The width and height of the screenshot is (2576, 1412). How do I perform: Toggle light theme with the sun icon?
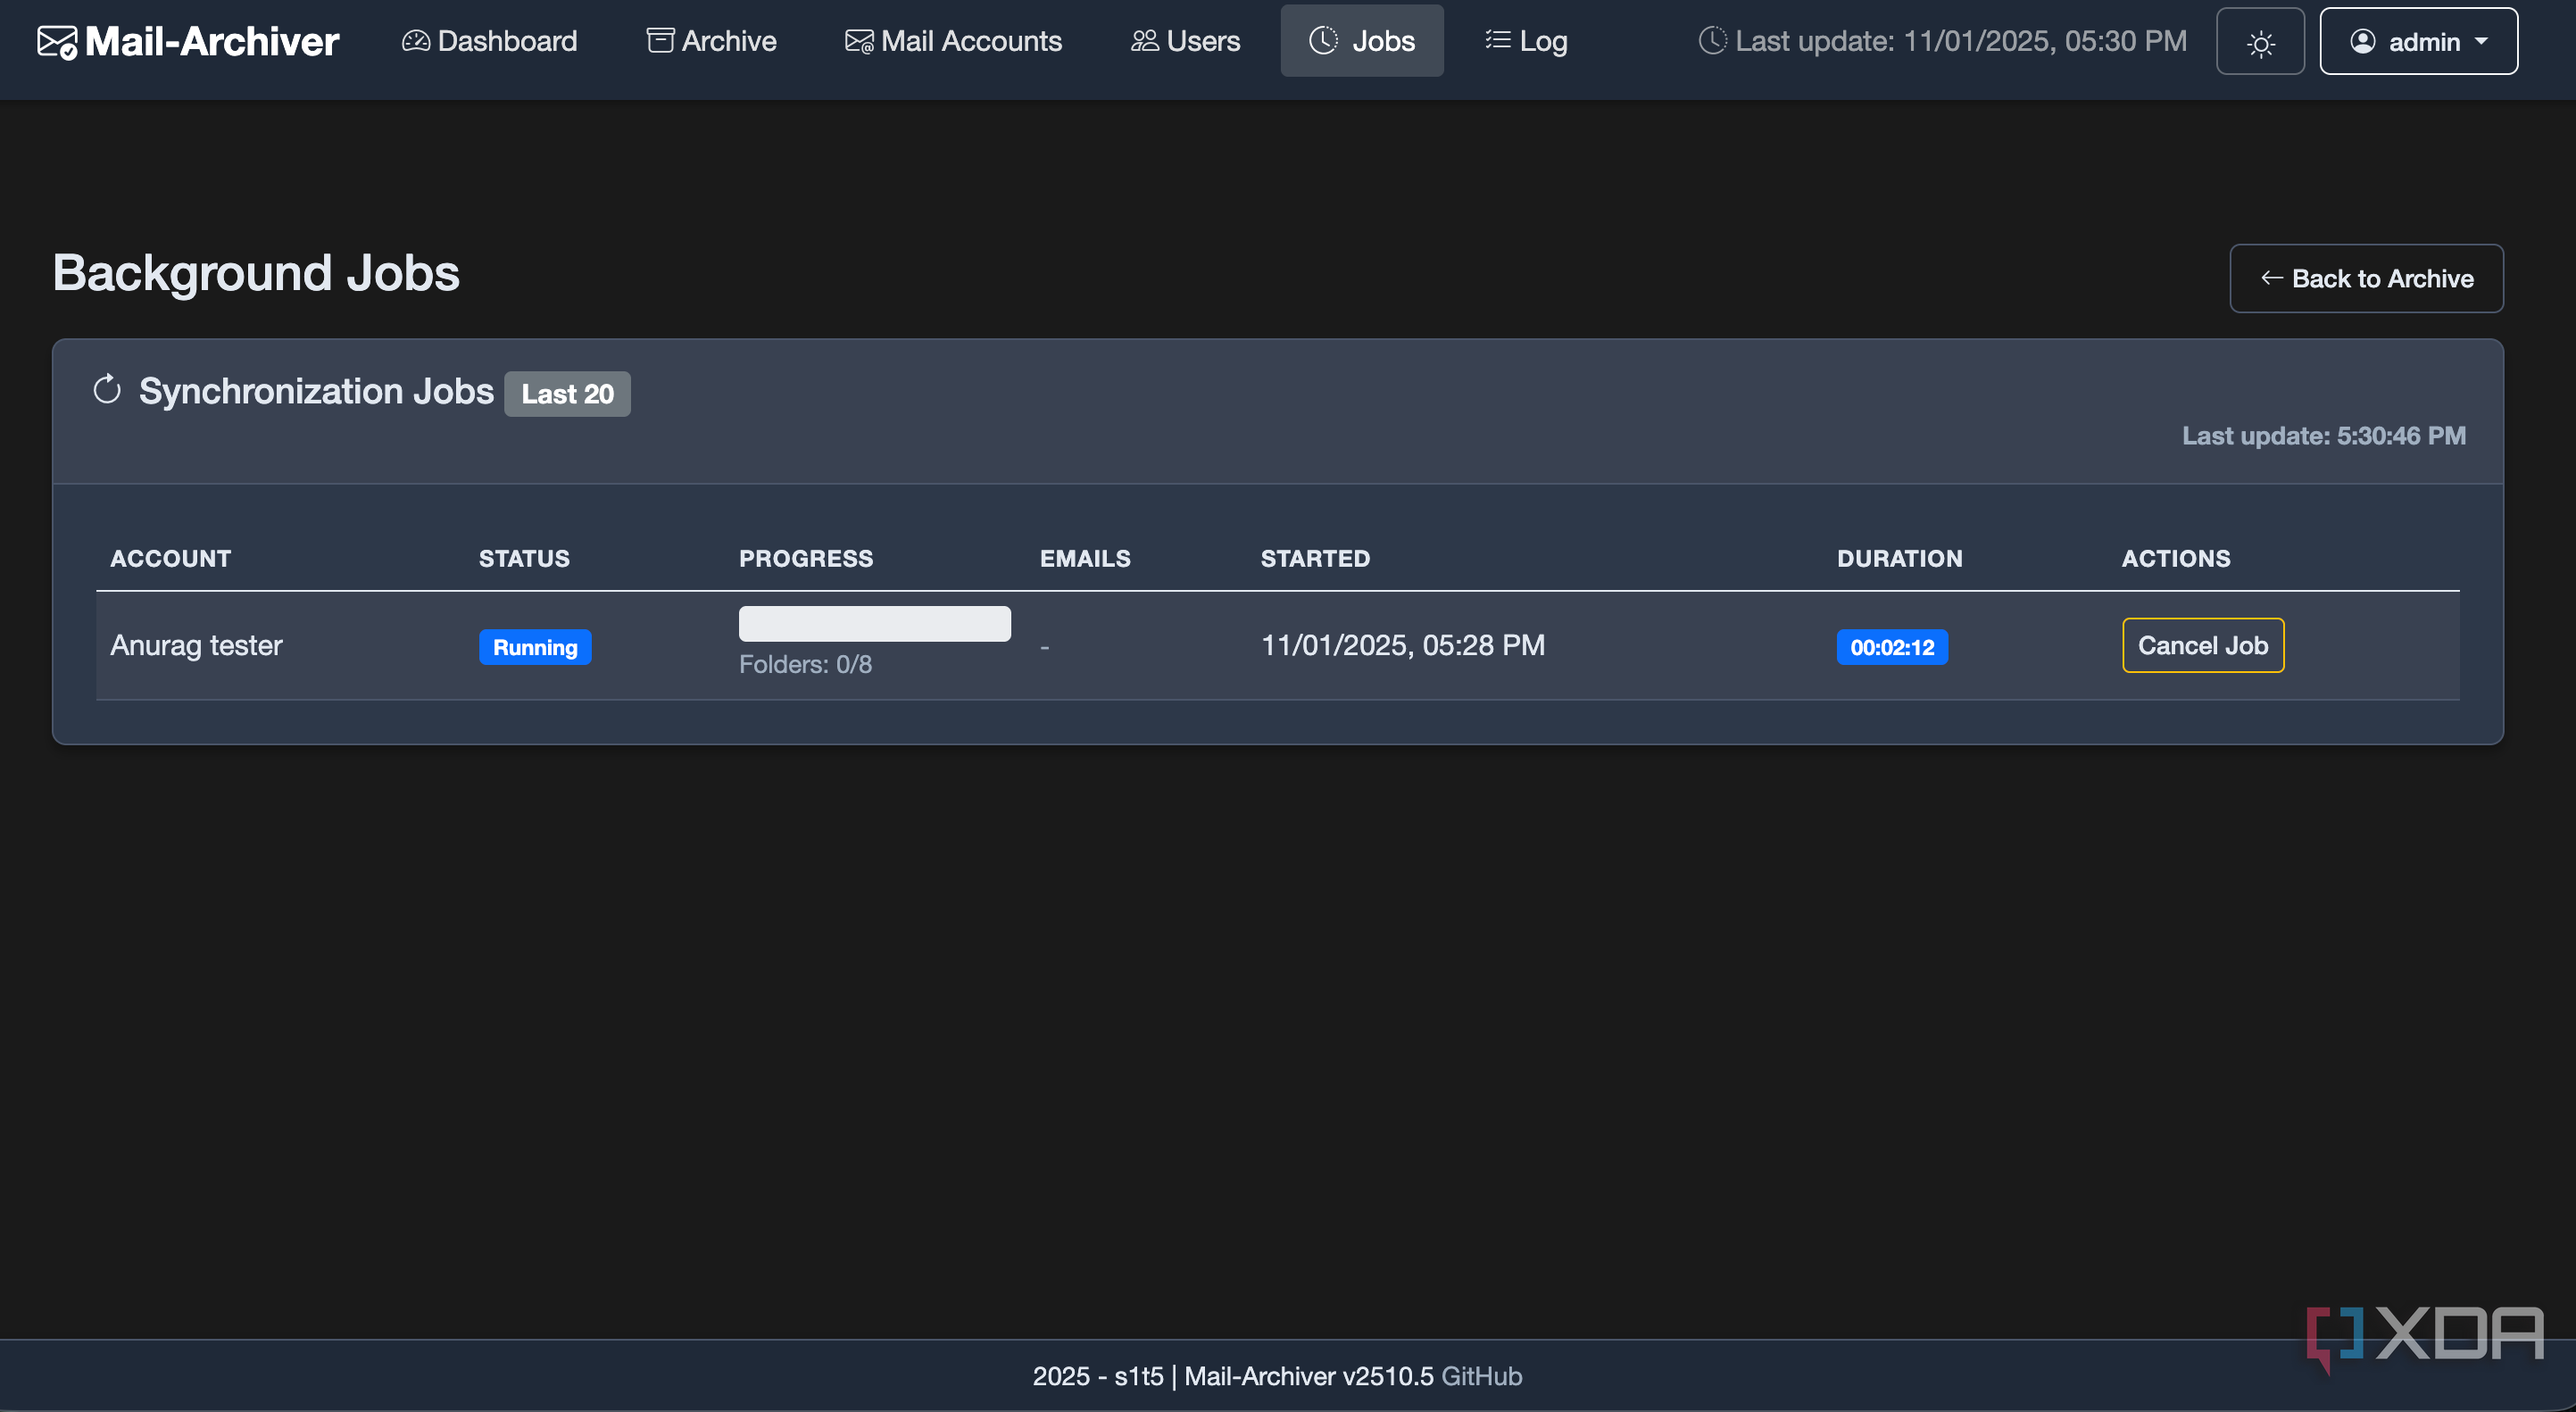[x=2260, y=41]
